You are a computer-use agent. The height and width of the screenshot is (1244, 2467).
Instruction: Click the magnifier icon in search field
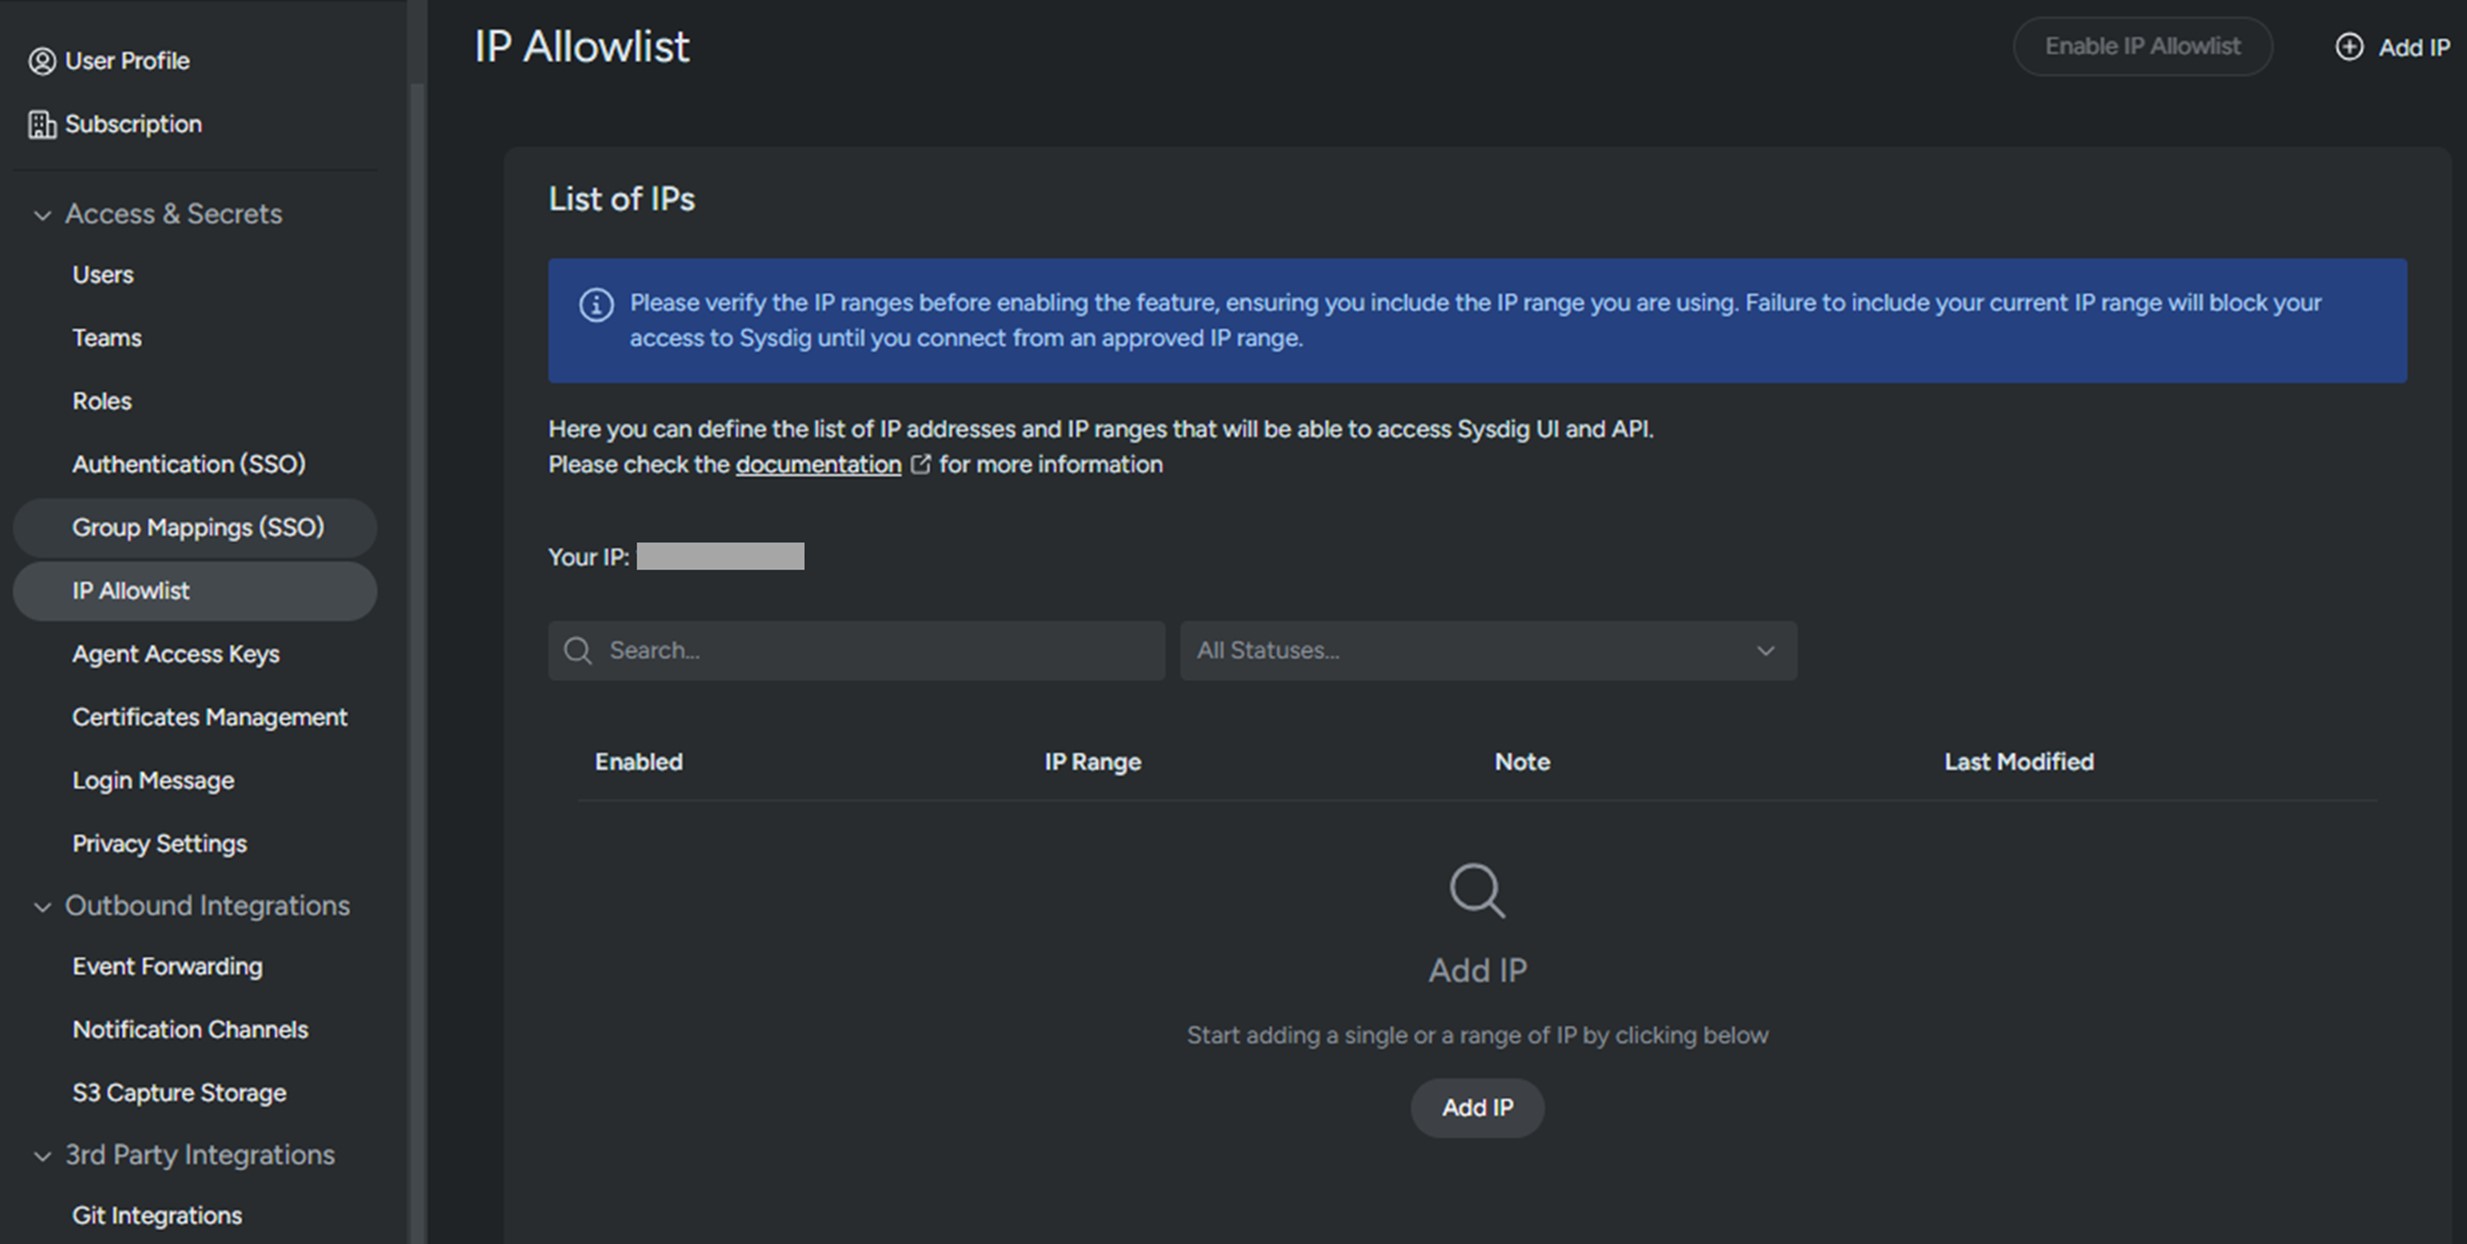point(577,651)
